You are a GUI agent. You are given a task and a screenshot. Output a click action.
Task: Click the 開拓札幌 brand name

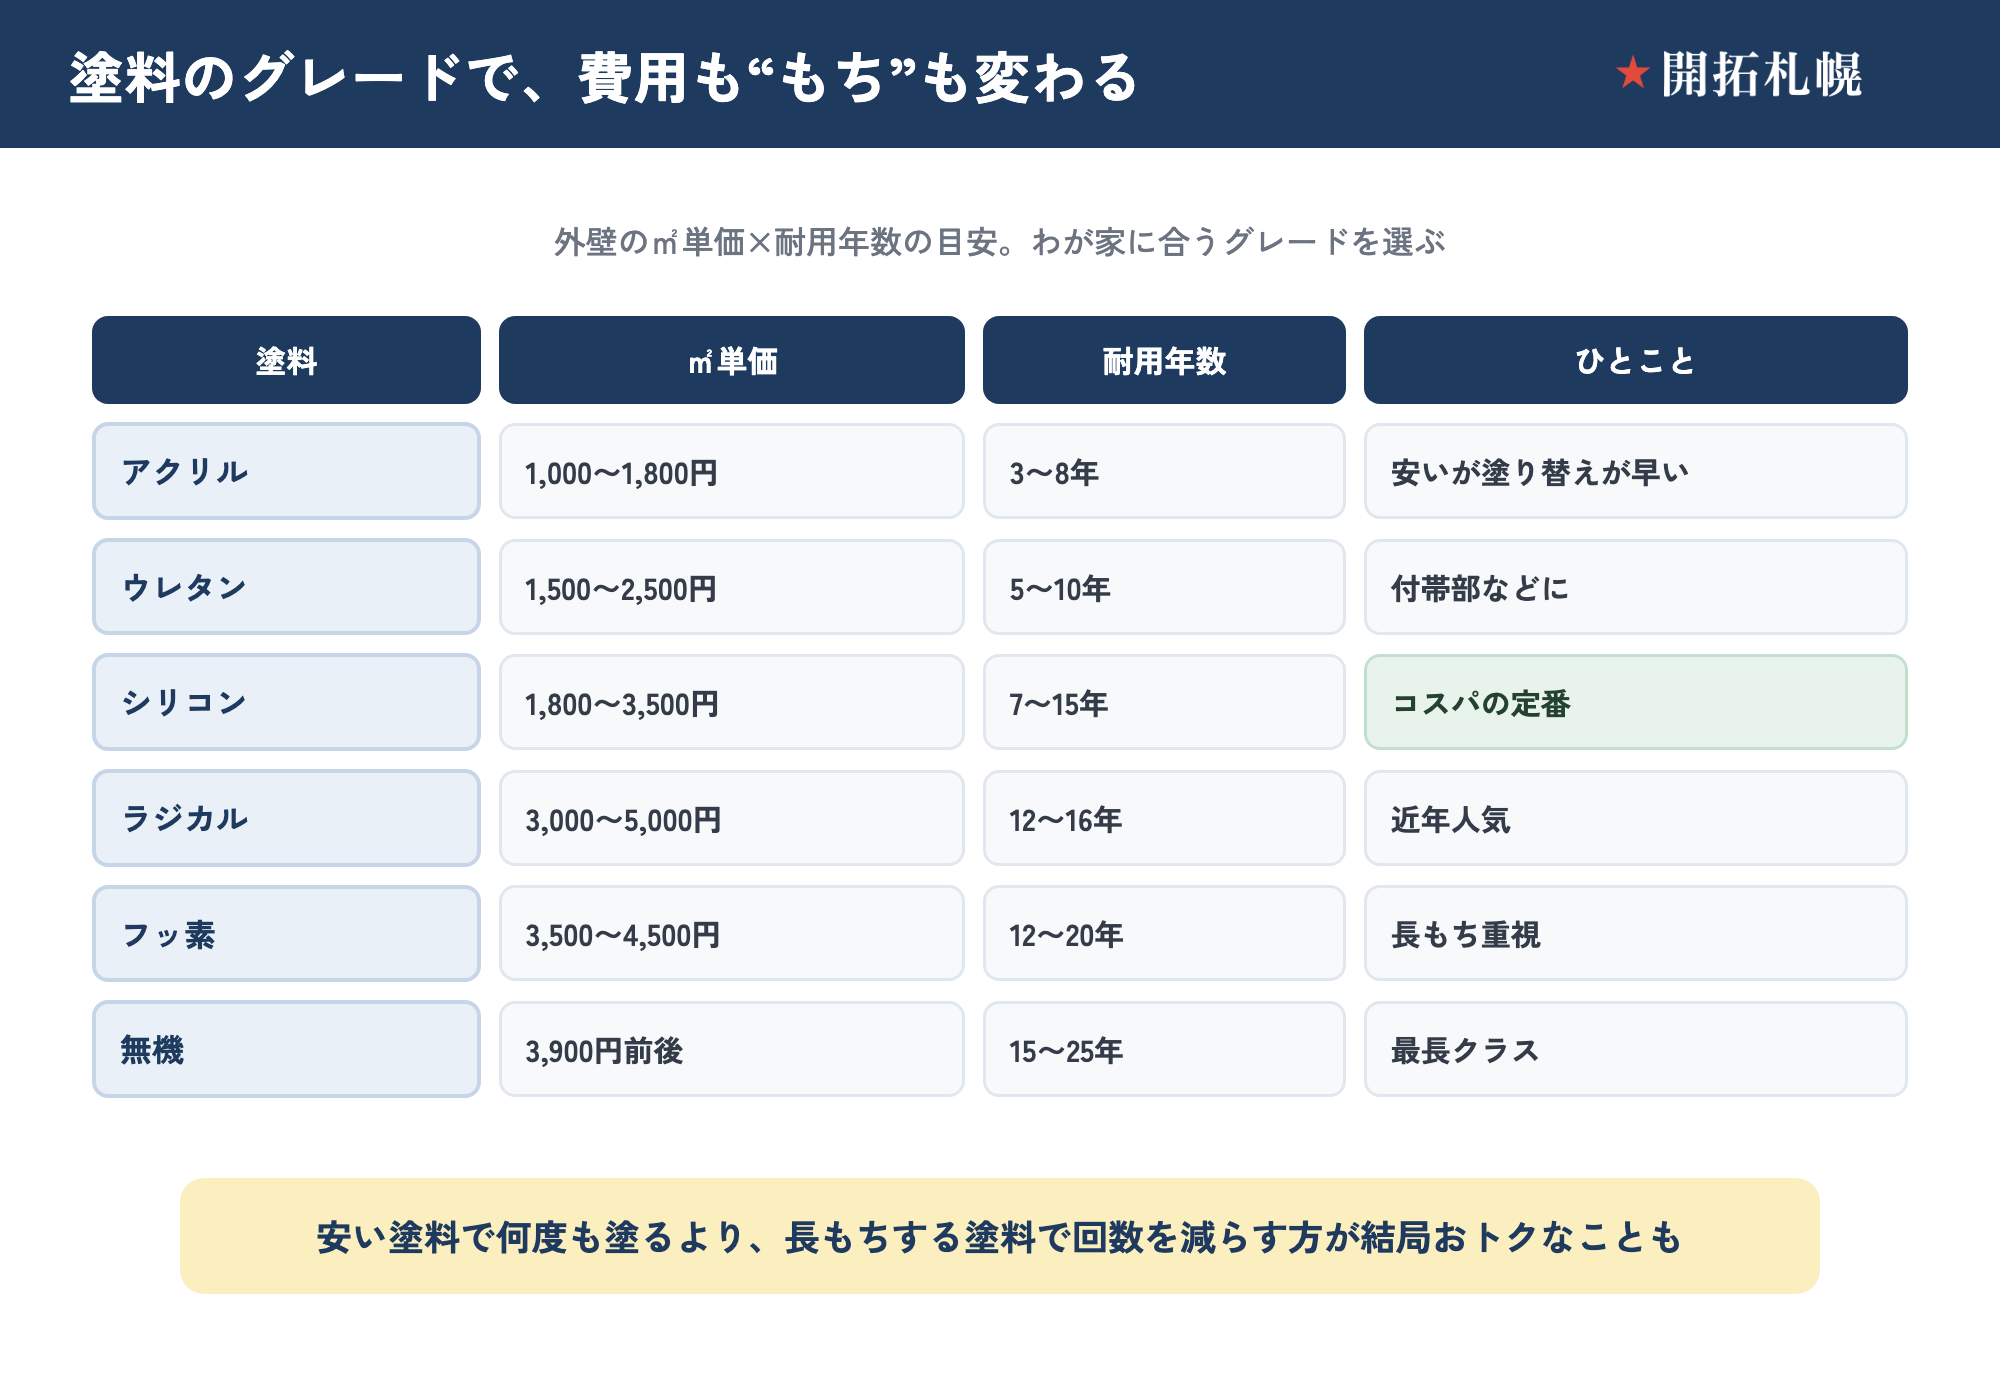click(1761, 75)
